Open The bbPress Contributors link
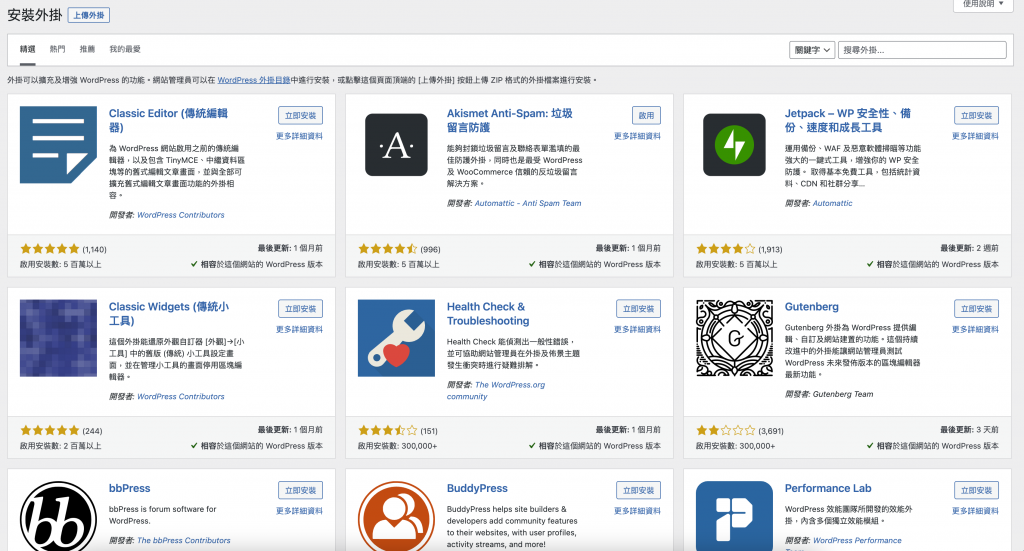Viewport: 1024px width, 551px height. coord(184,541)
